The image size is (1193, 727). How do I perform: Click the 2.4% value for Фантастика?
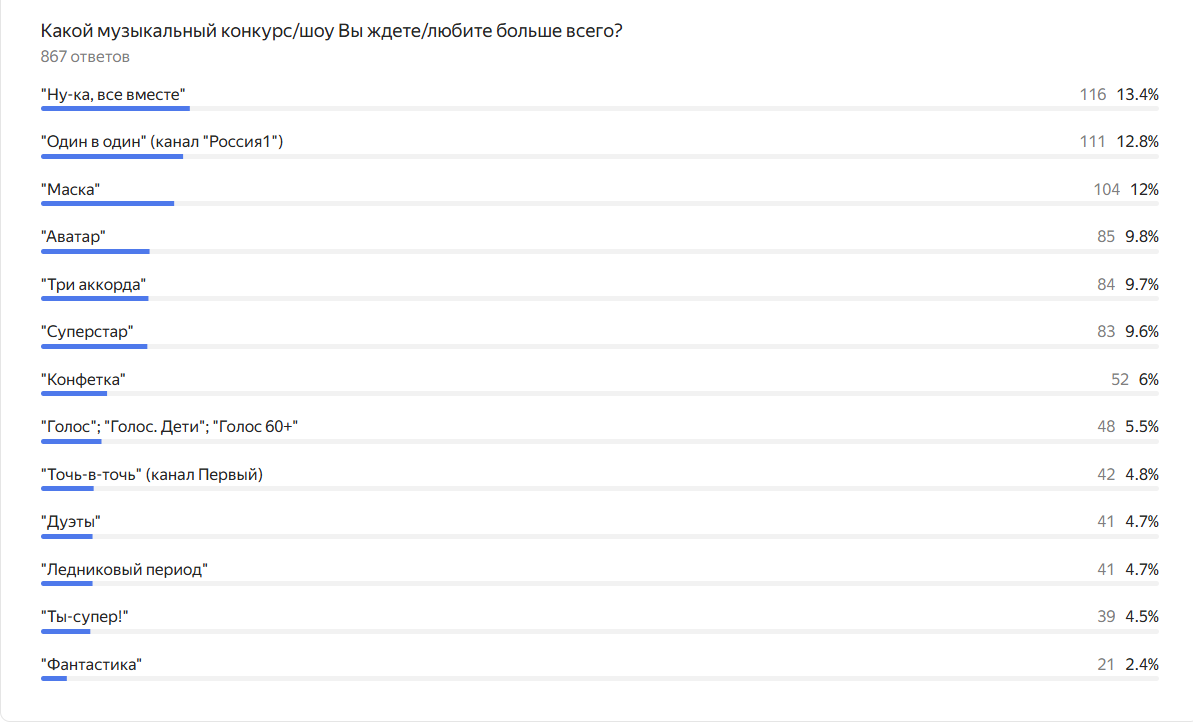pos(1142,665)
